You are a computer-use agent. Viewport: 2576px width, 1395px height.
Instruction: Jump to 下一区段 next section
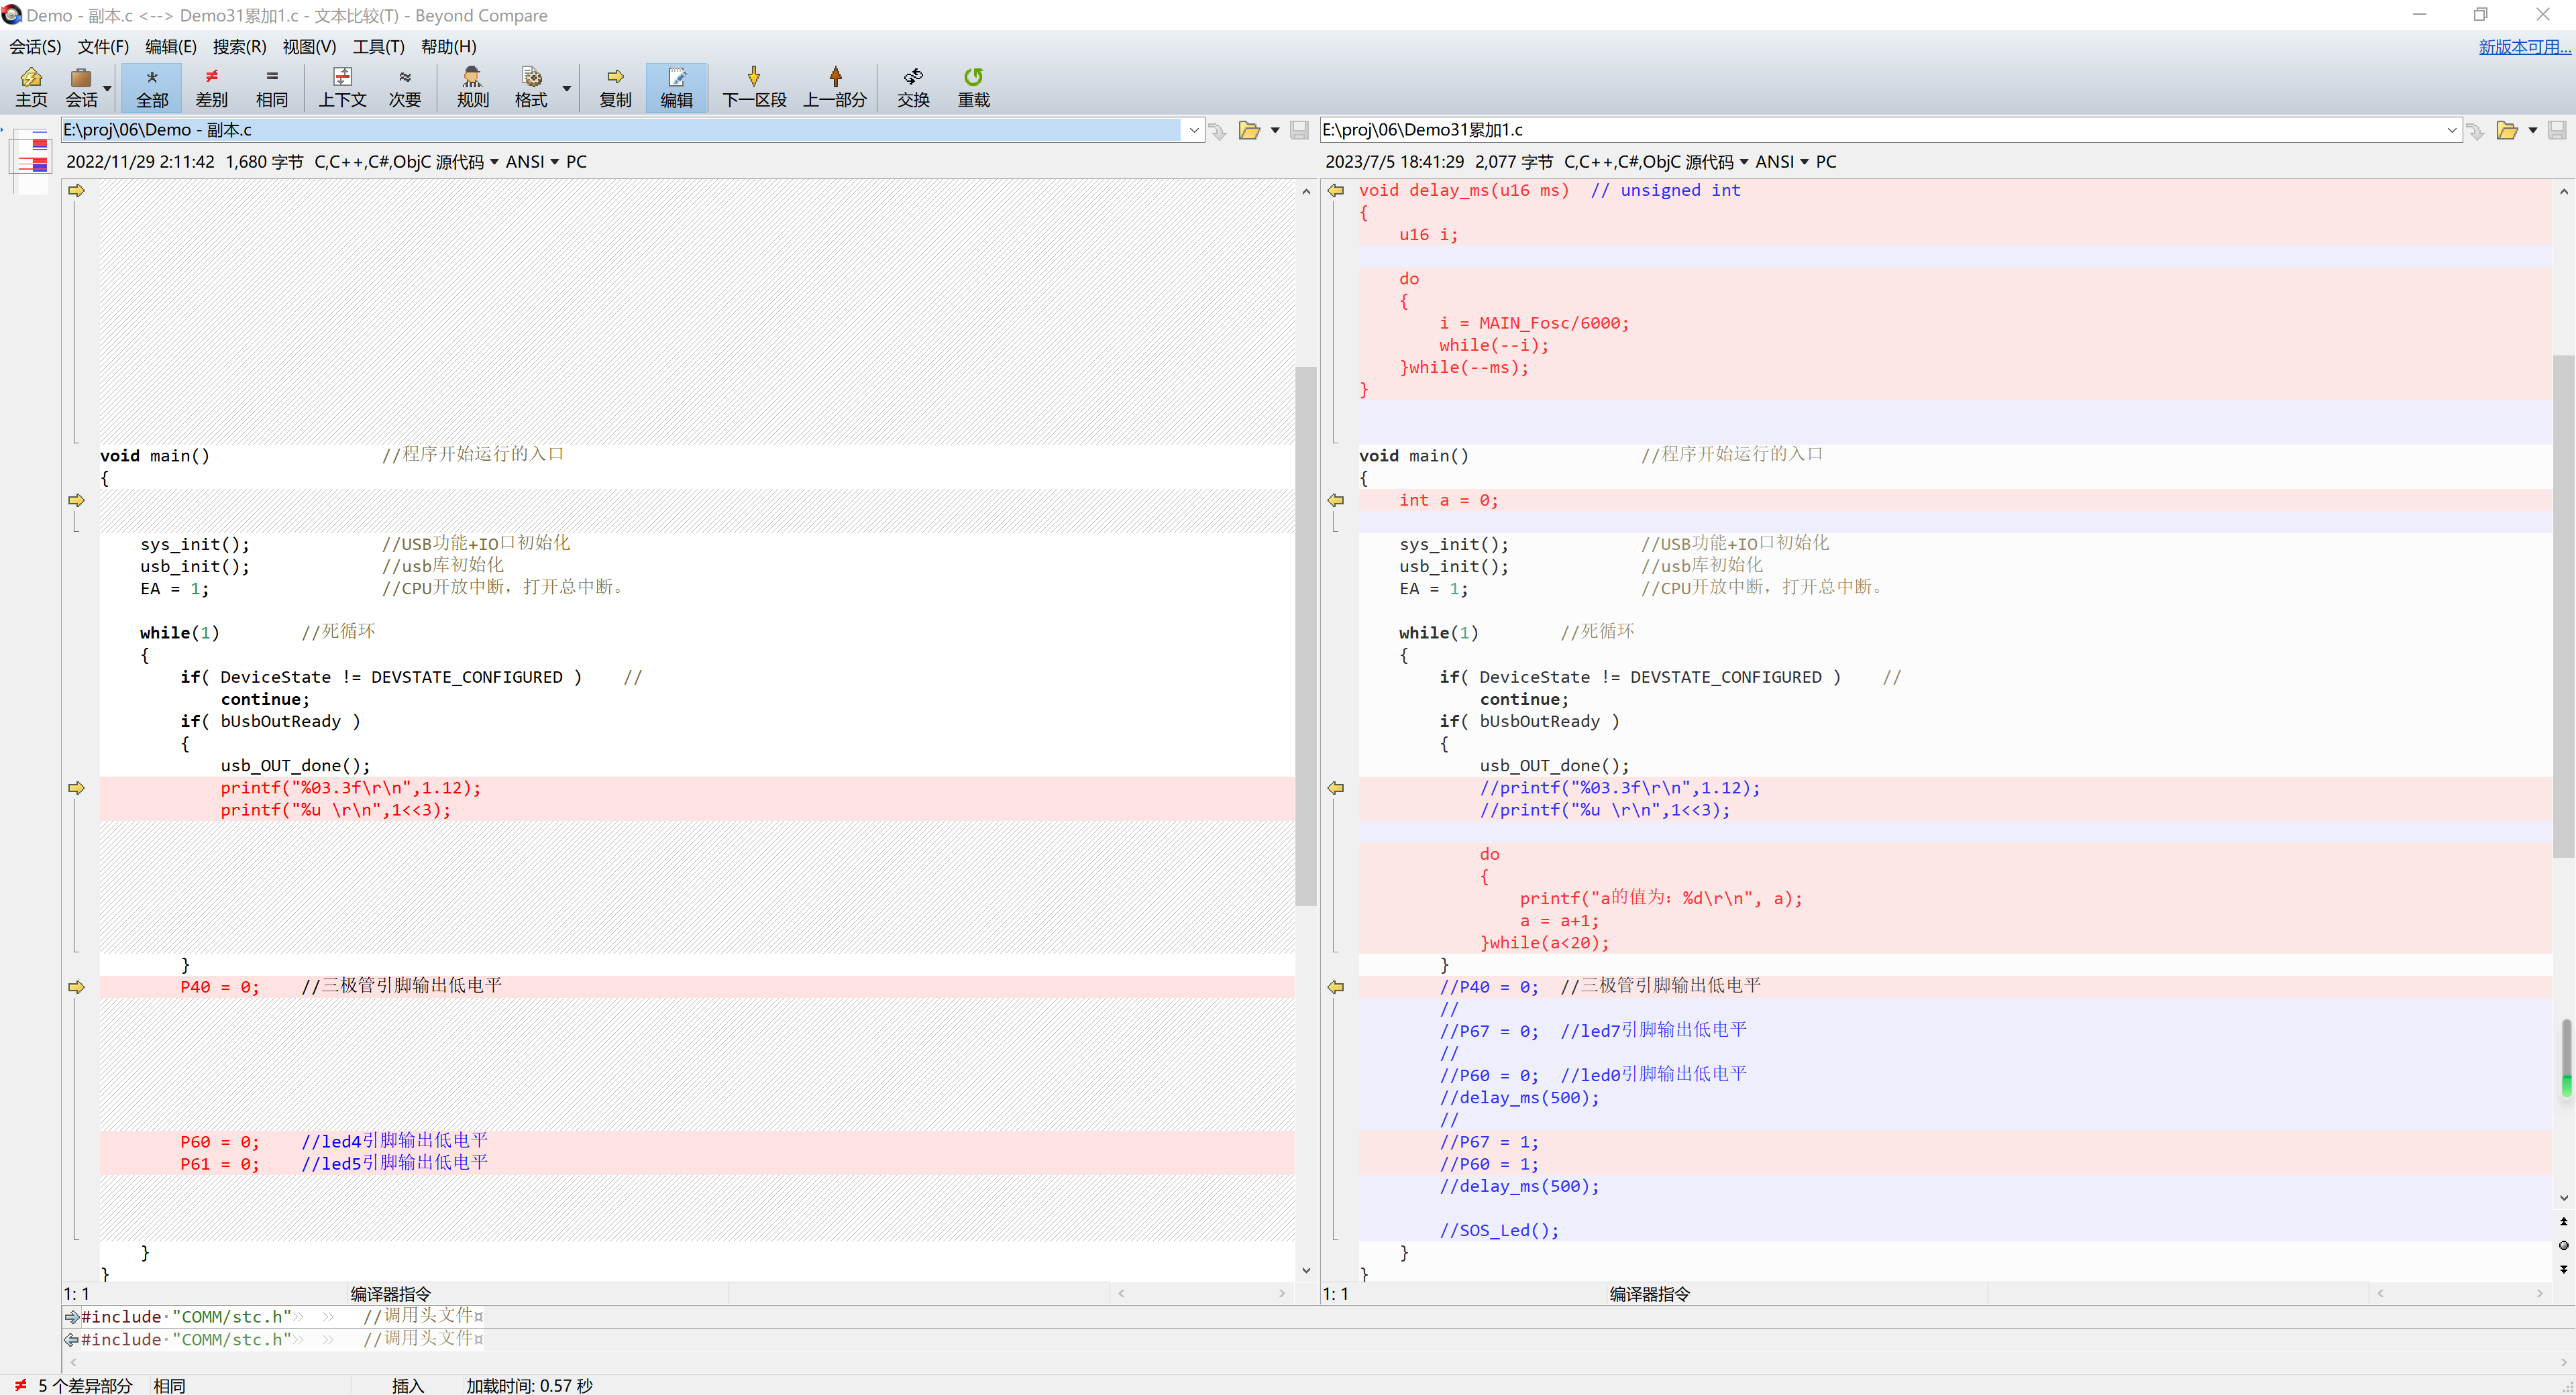pyautogui.click(x=754, y=87)
